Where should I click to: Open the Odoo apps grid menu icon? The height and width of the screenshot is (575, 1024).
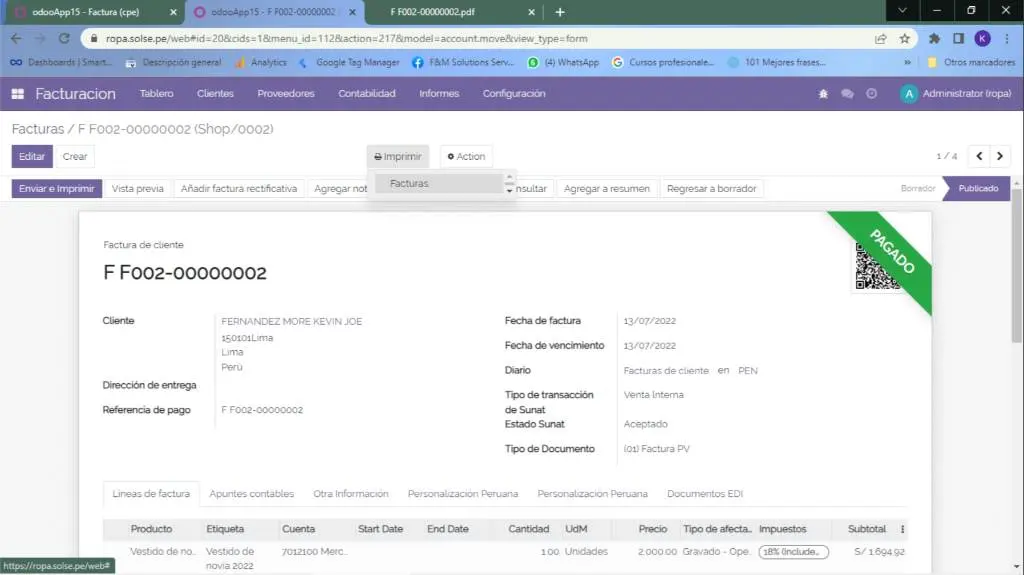[17, 94]
